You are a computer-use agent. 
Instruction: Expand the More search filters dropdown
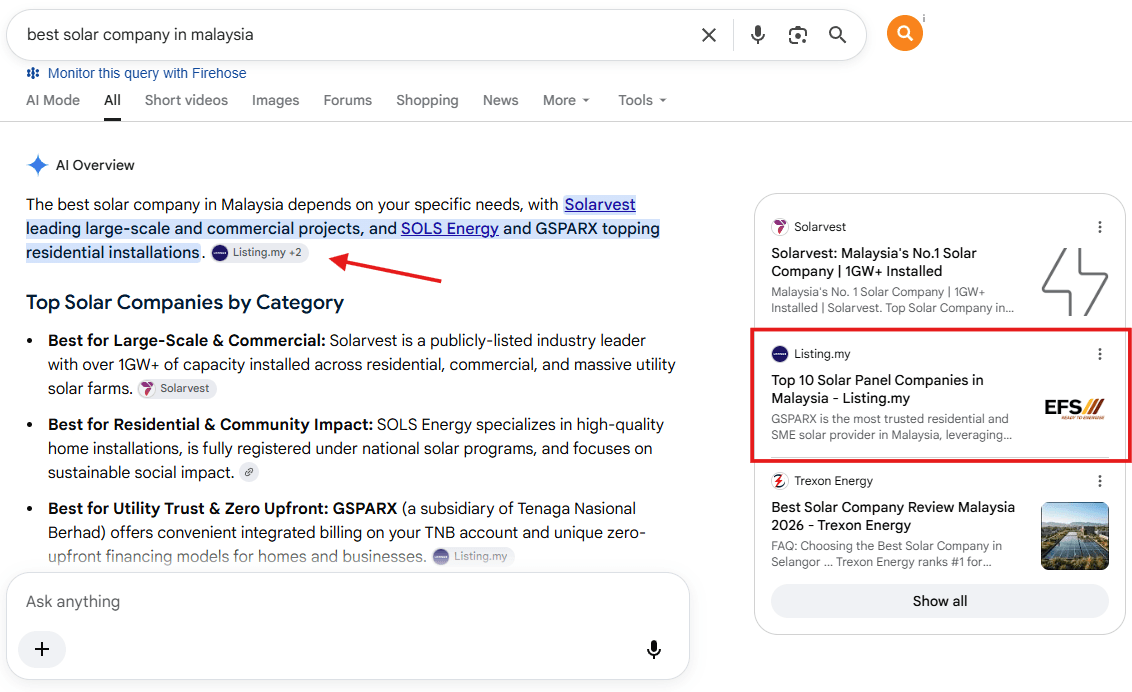pyautogui.click(x=566, y=100)
